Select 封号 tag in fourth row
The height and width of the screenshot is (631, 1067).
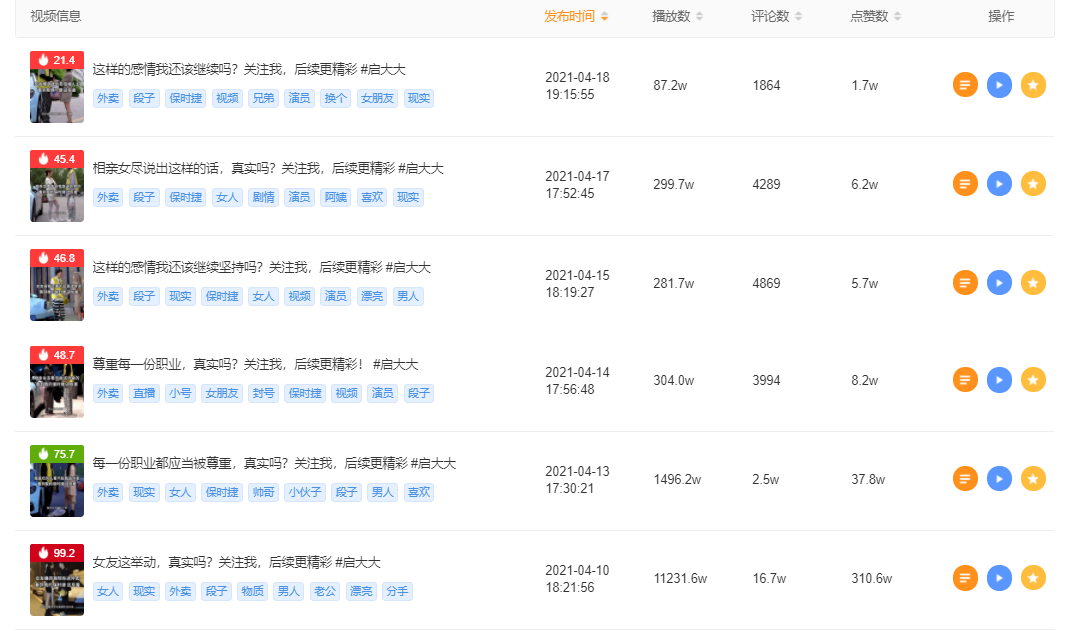263,393
